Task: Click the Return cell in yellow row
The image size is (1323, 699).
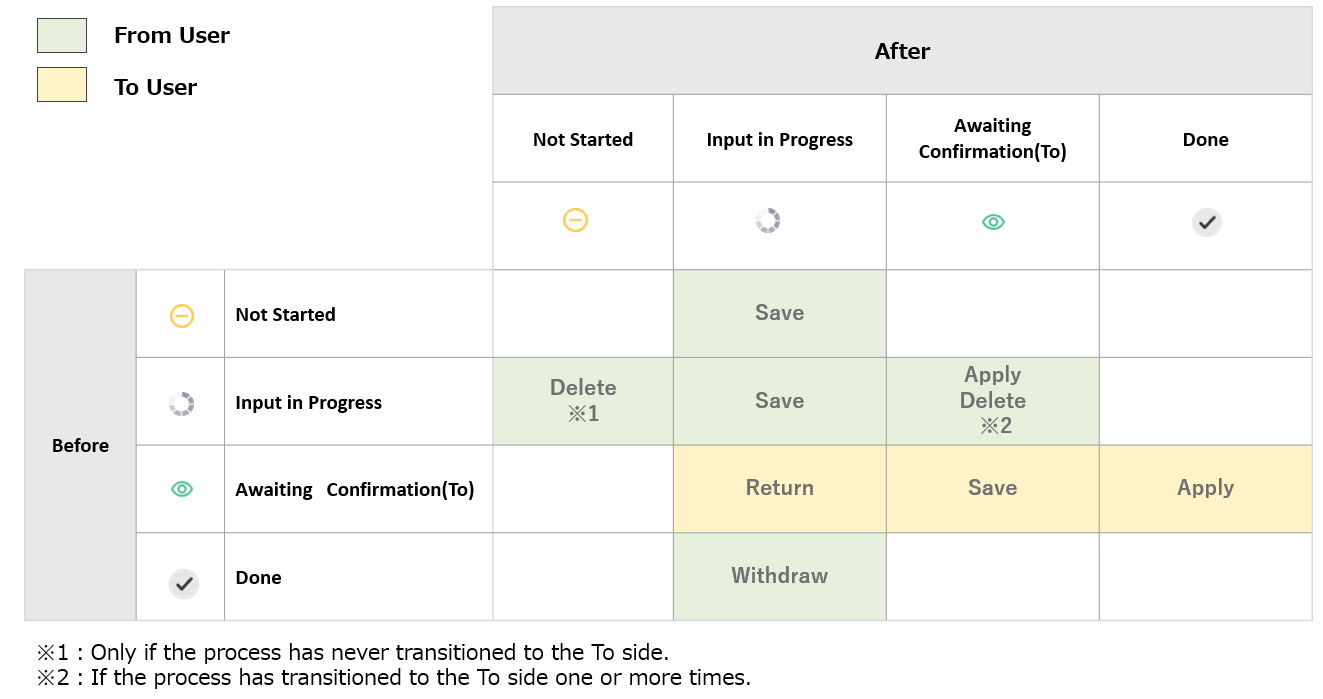Action: 780,489
